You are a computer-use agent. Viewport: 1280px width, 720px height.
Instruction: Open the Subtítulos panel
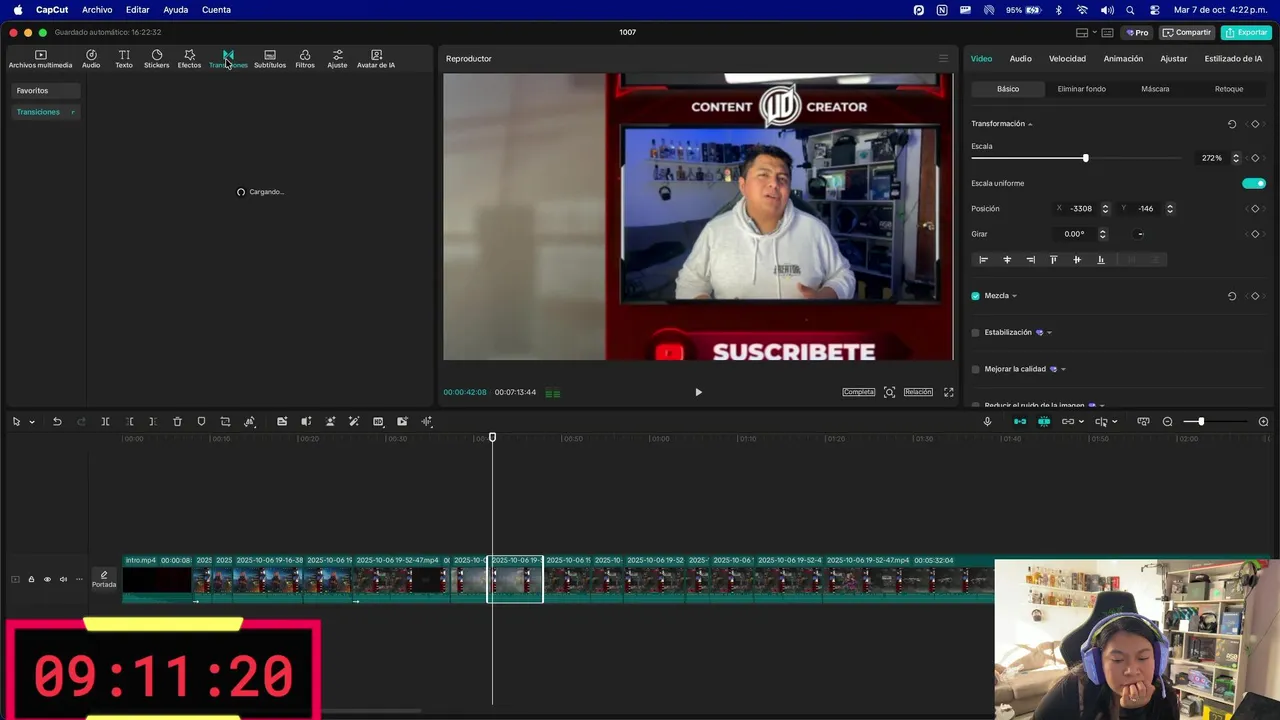270,59
